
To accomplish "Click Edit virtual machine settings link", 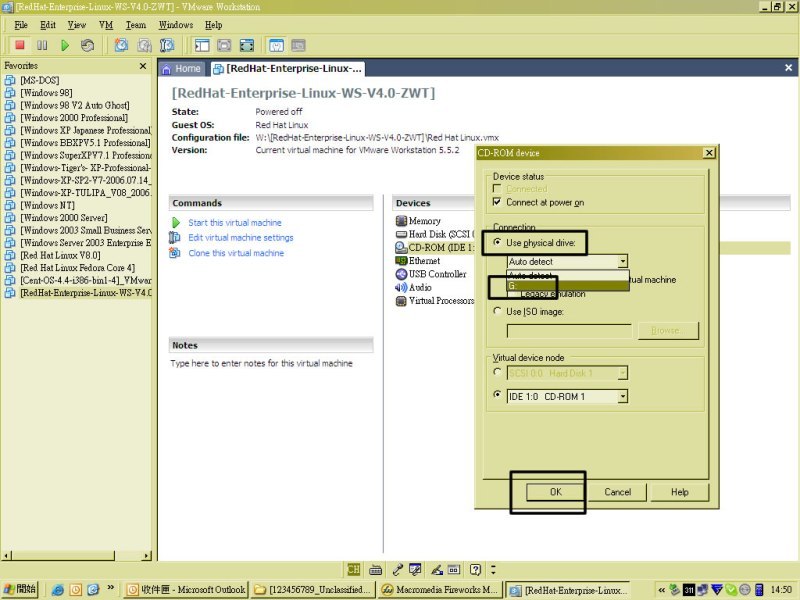I will coord(241,238).
